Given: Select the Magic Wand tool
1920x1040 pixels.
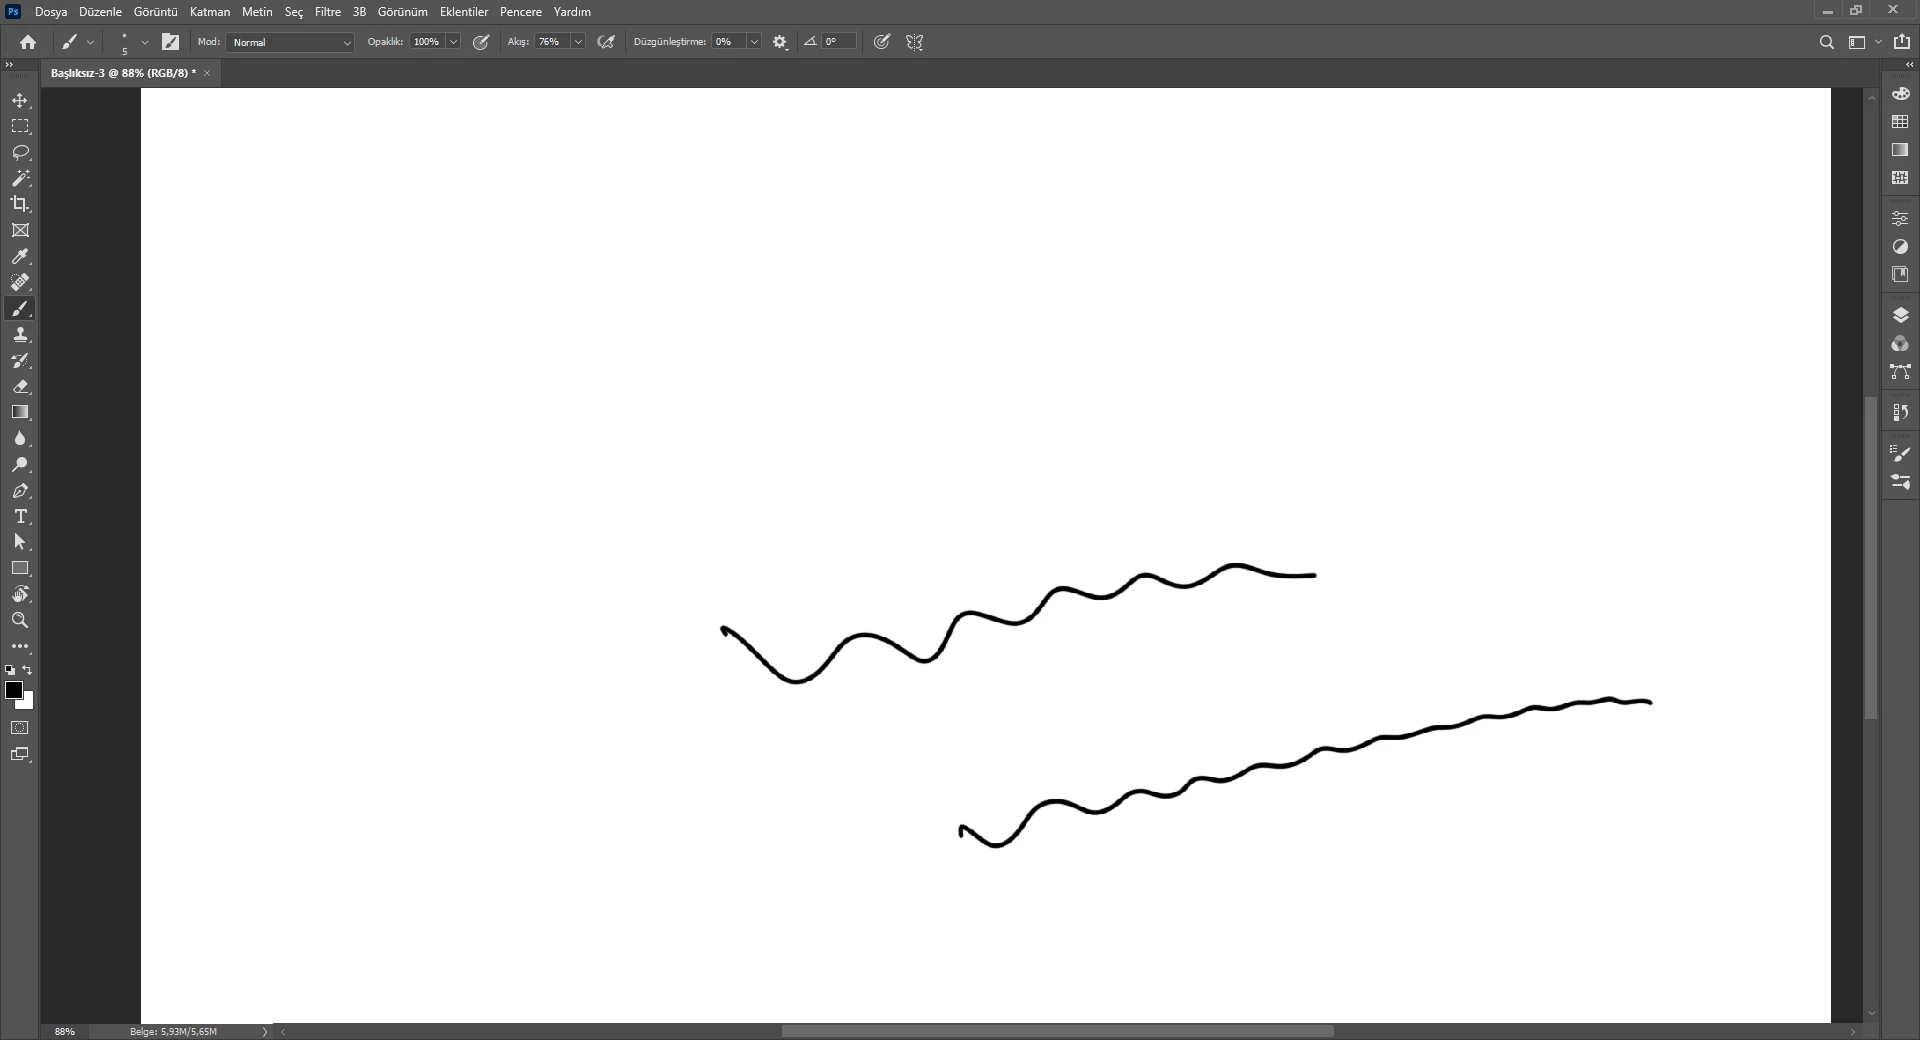Looking at the screenshot, I should (20, 179).
